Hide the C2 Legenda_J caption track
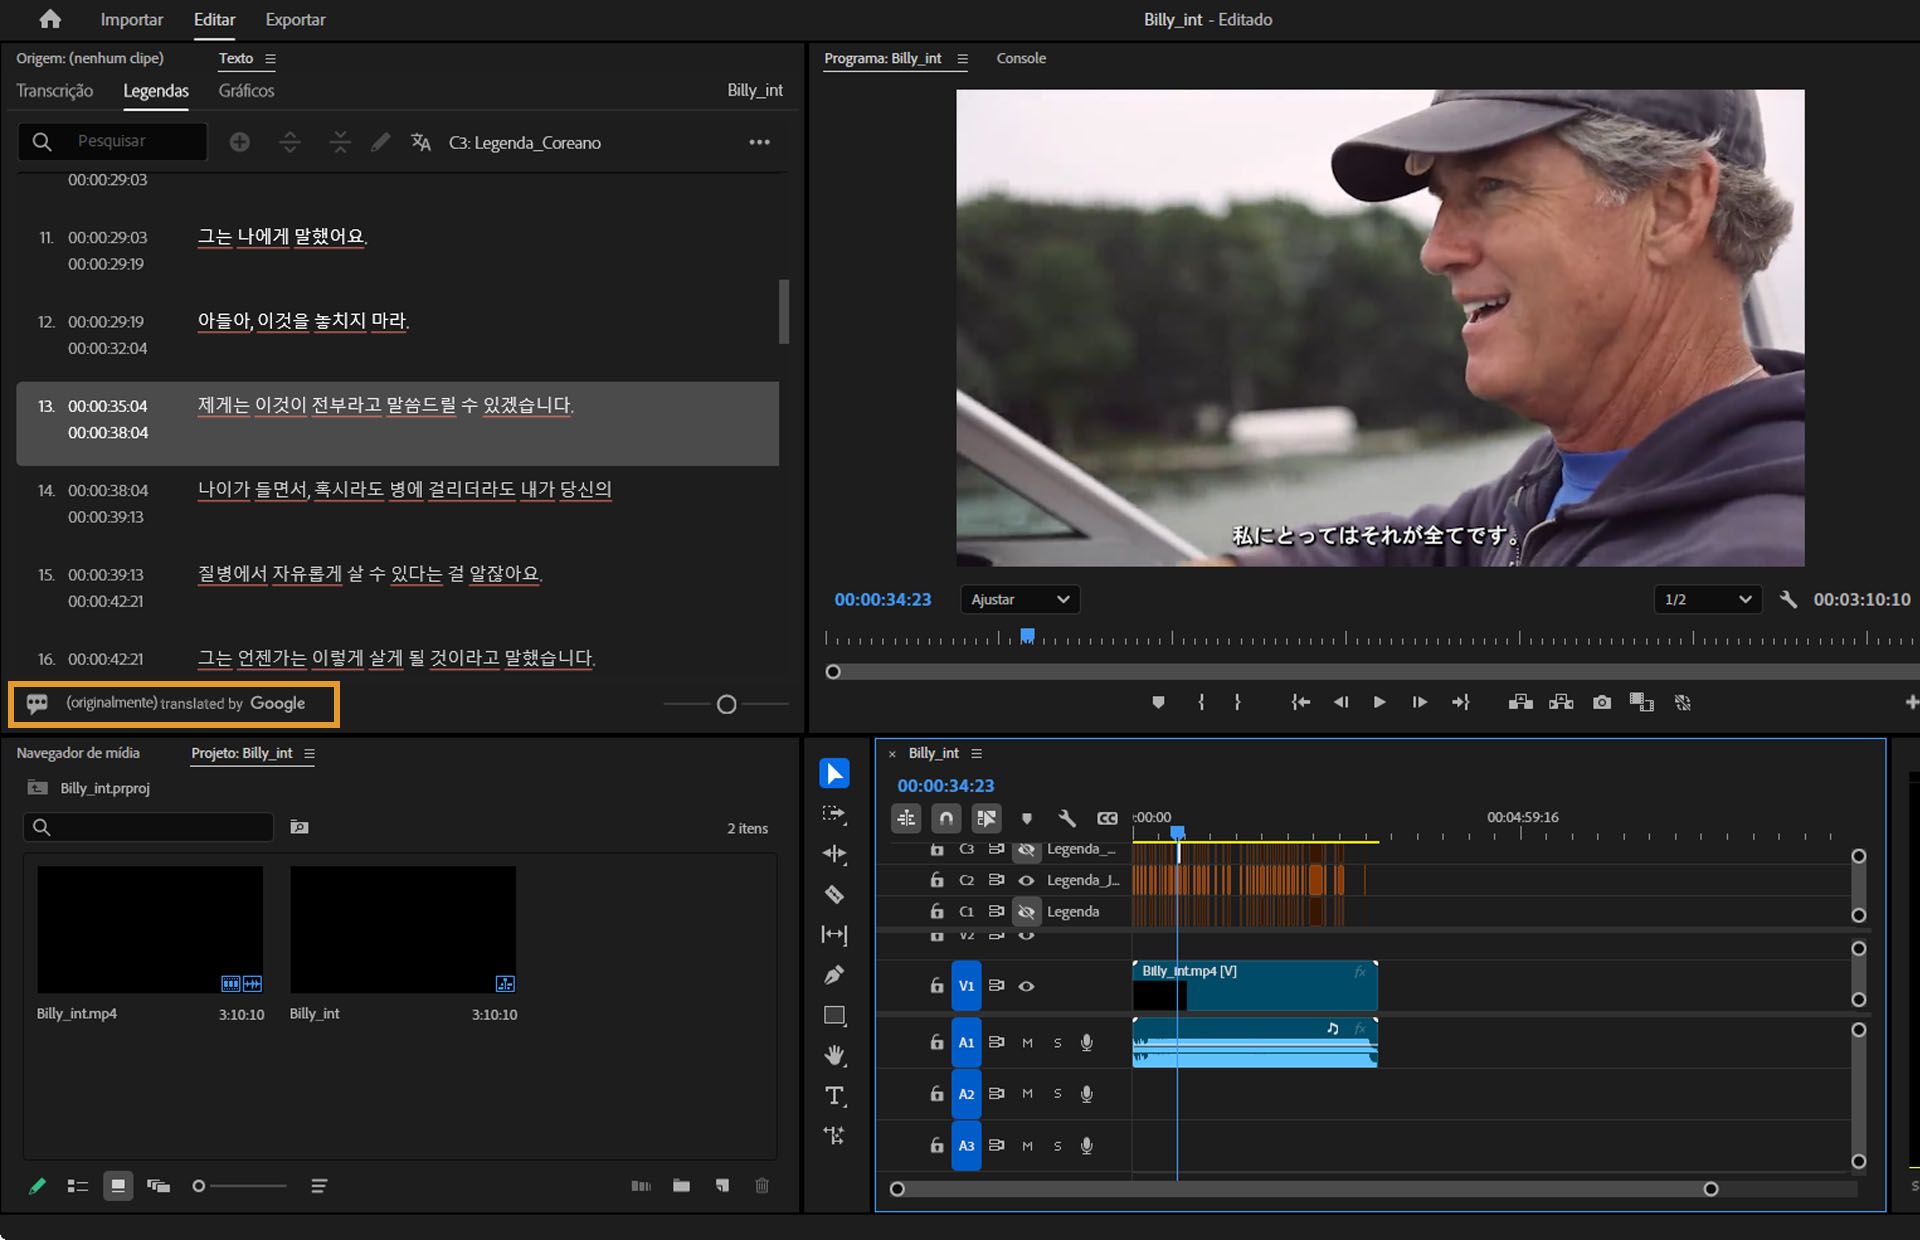Image resolution: width=1920 pixels, height=1240 pixels. [1026, 880]
